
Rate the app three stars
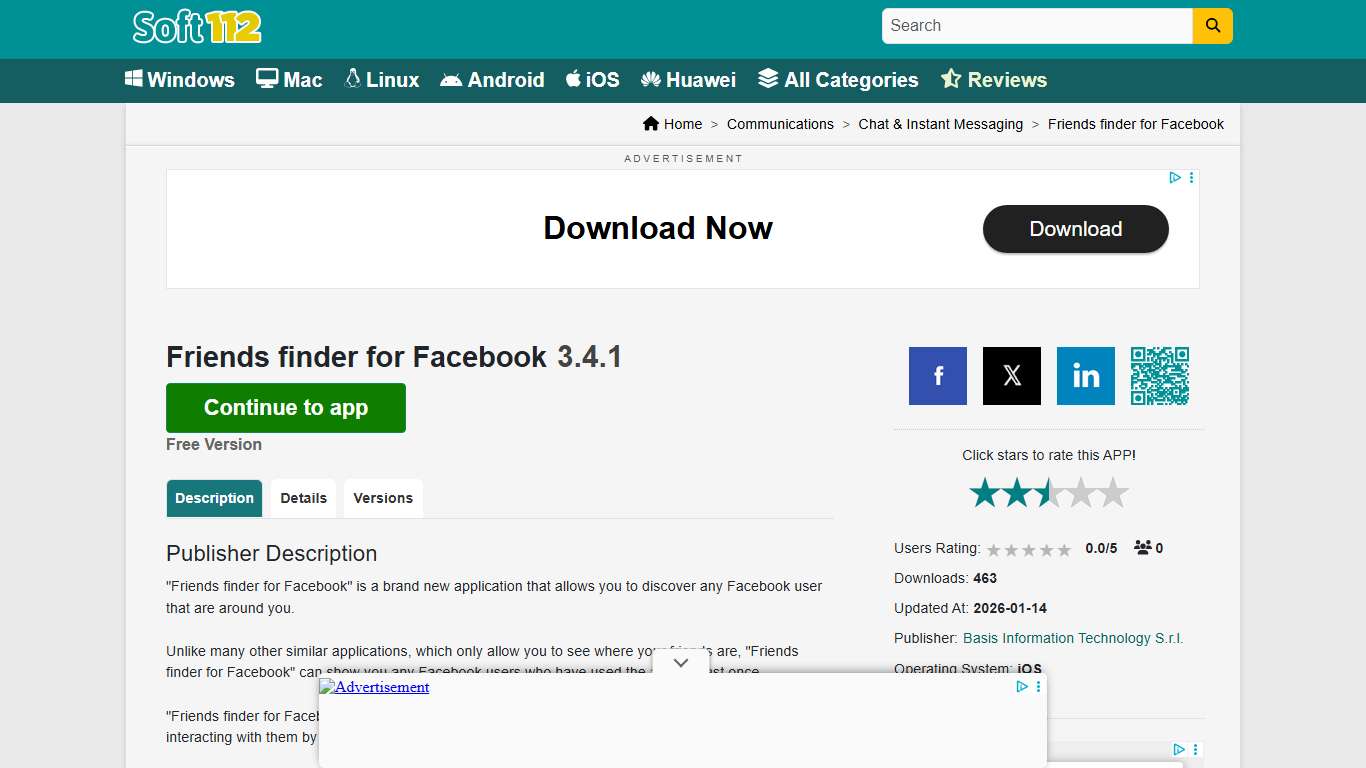(1046, 492)
